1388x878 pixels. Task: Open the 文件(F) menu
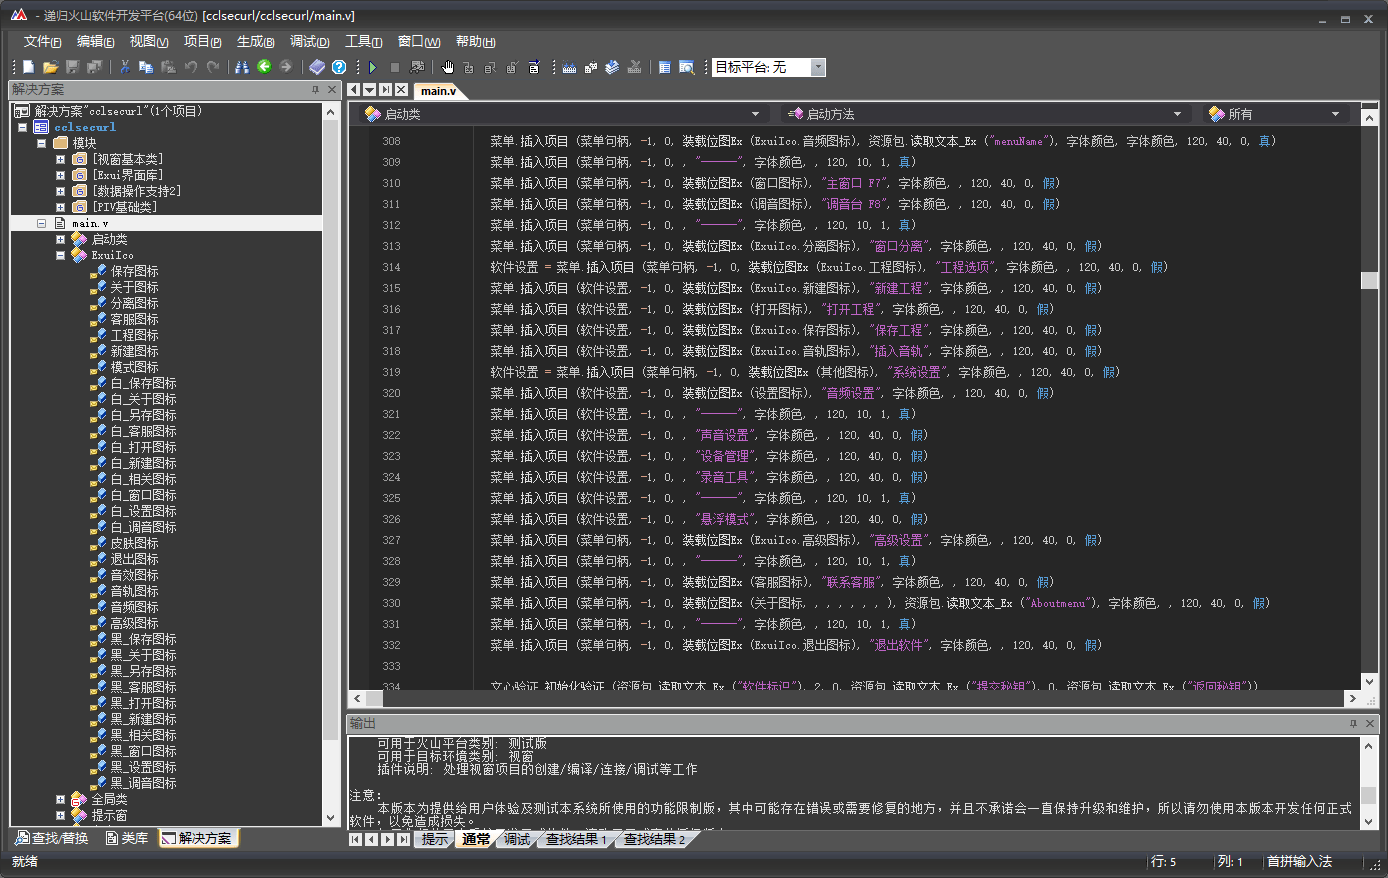42,41
